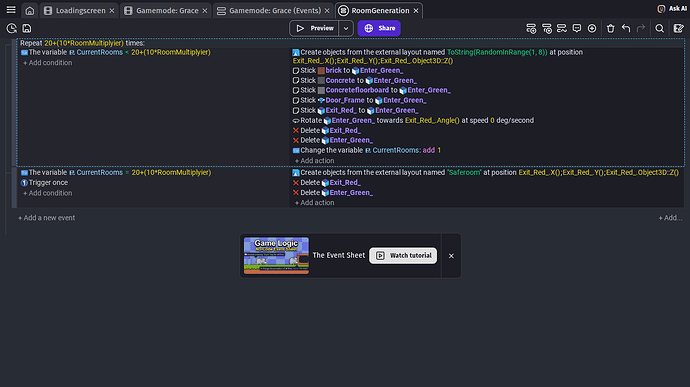Add a comment to events
The width and height of the screenshot is (690, 387).
tap(576, 29)
